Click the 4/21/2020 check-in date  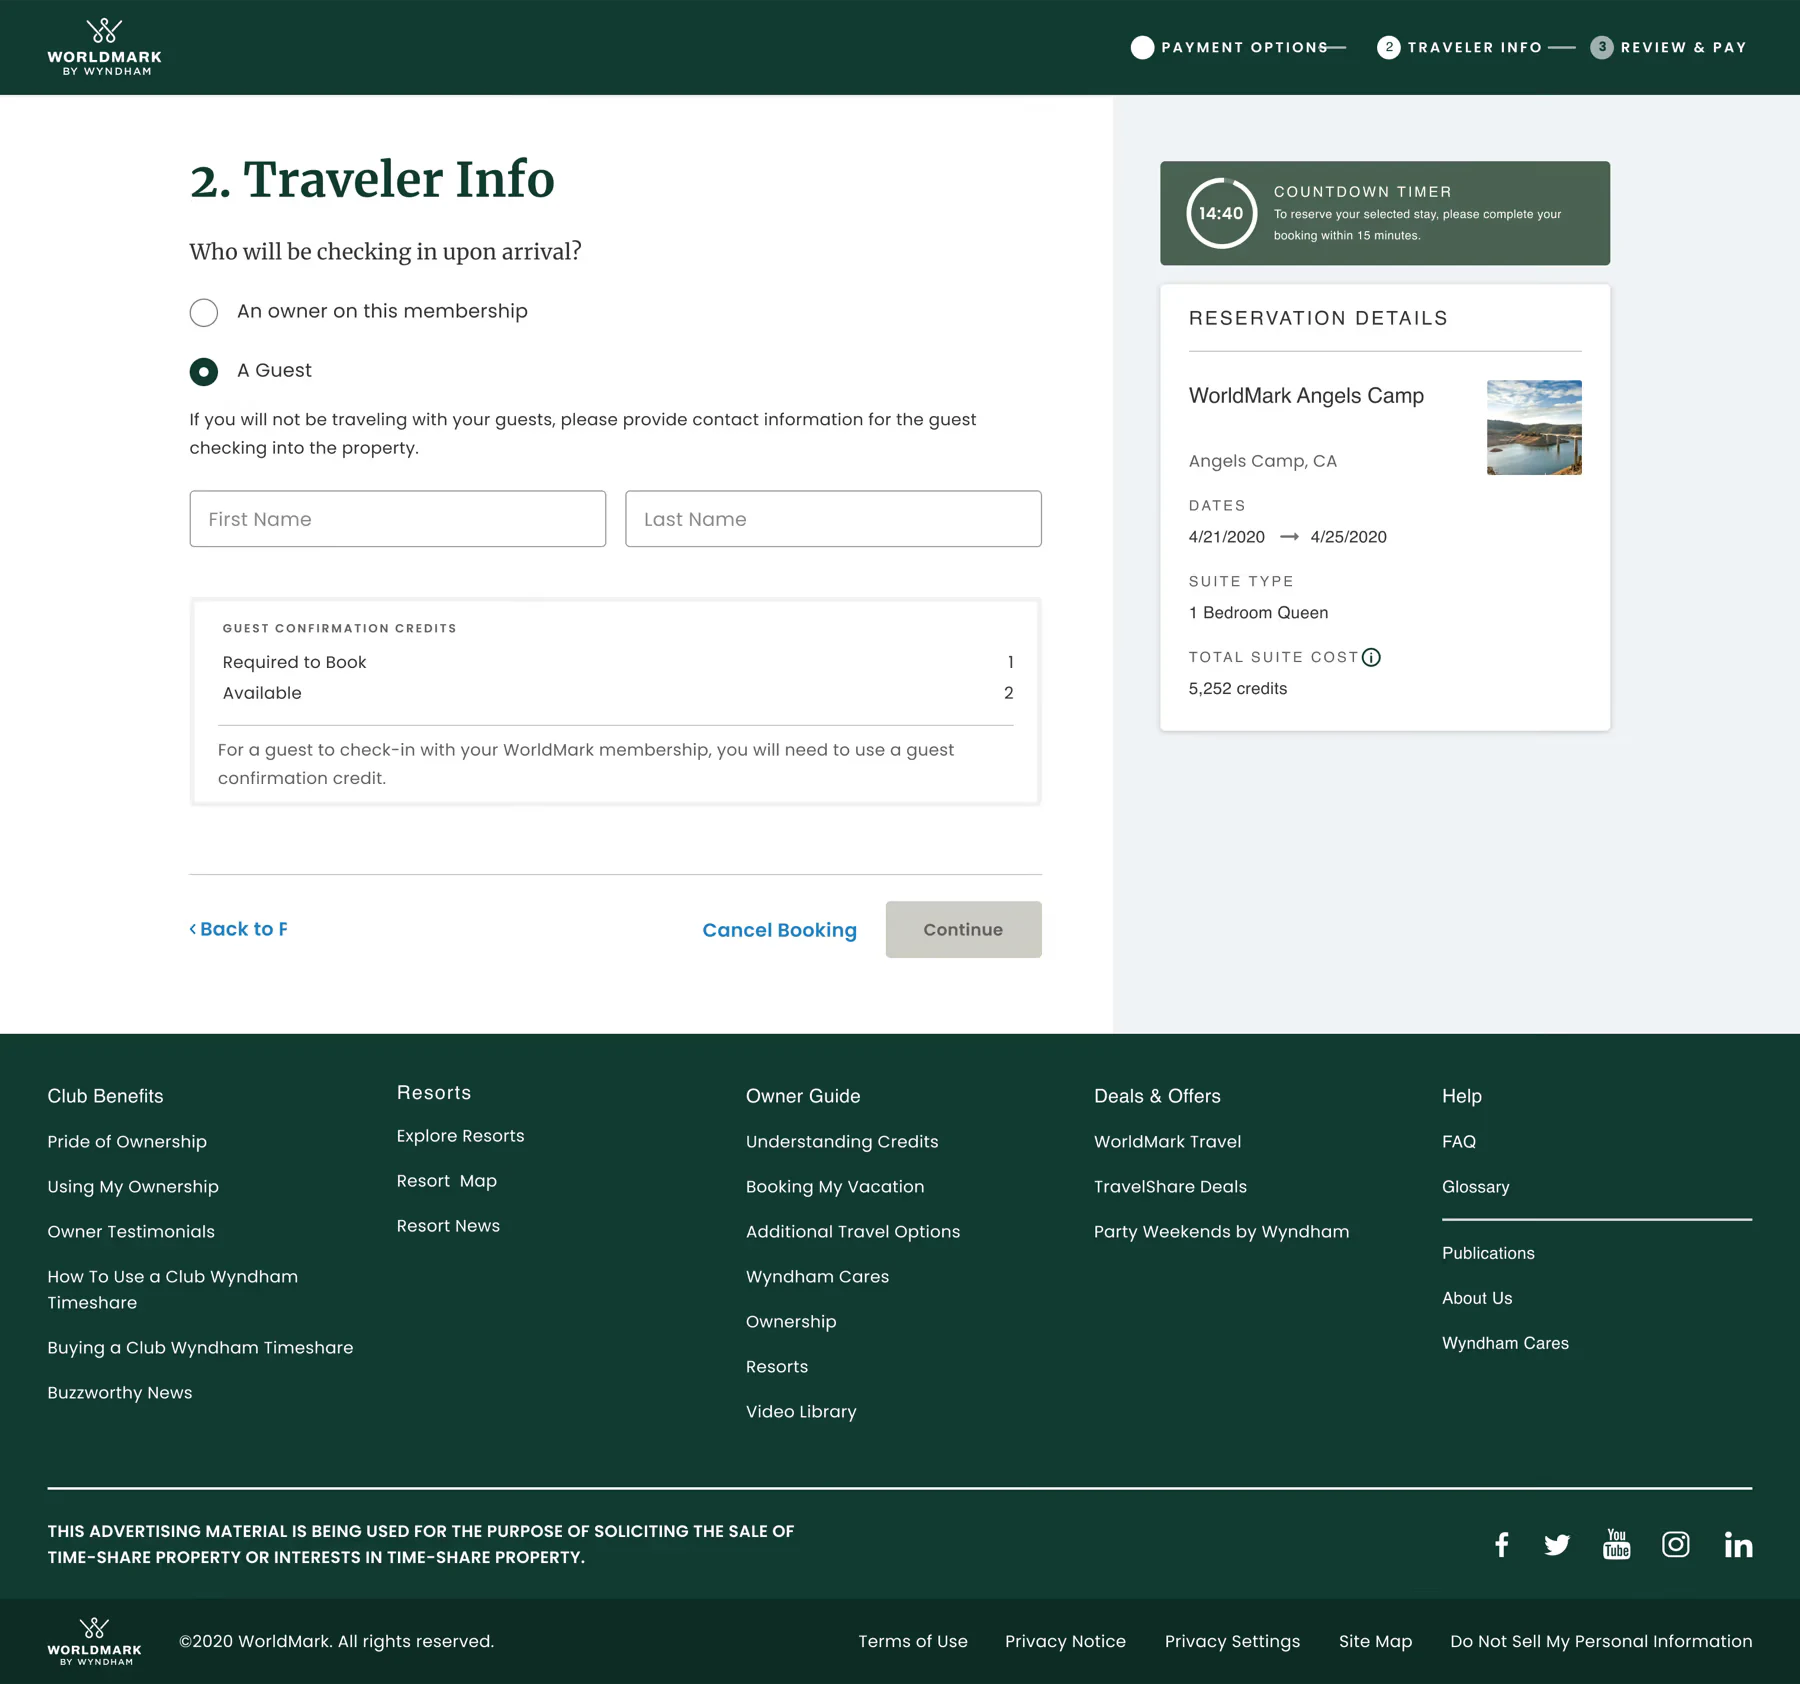pos(1226,537)
